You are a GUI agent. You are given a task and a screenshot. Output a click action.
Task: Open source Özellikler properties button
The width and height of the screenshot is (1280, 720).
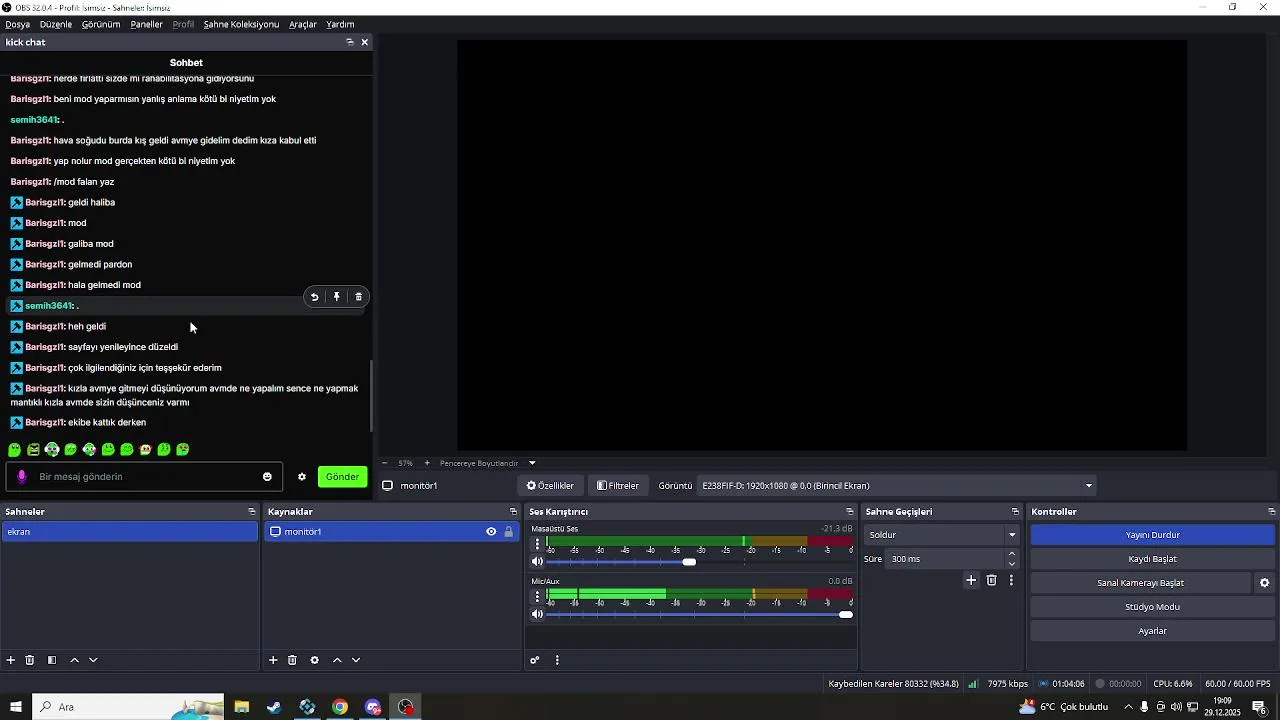pos(551,486)
